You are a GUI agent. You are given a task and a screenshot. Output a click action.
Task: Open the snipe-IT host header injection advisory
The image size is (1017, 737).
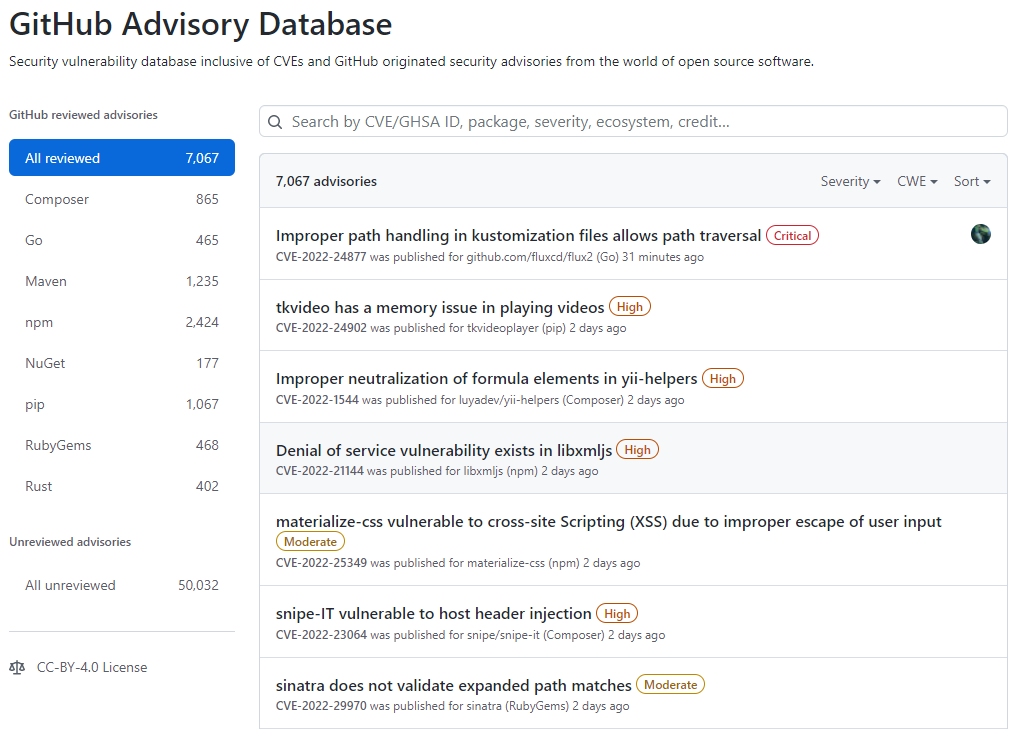[433, 614]
